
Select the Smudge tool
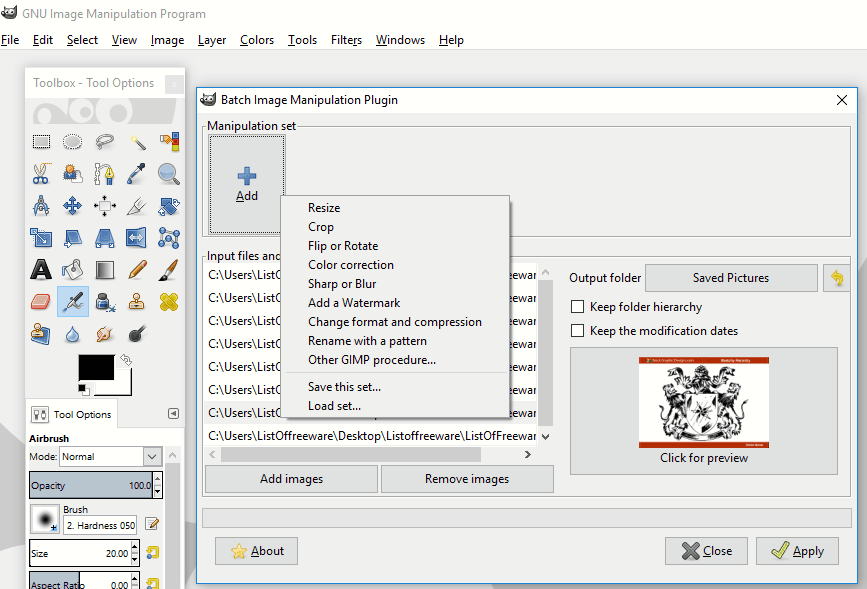(x=105, y=334)
